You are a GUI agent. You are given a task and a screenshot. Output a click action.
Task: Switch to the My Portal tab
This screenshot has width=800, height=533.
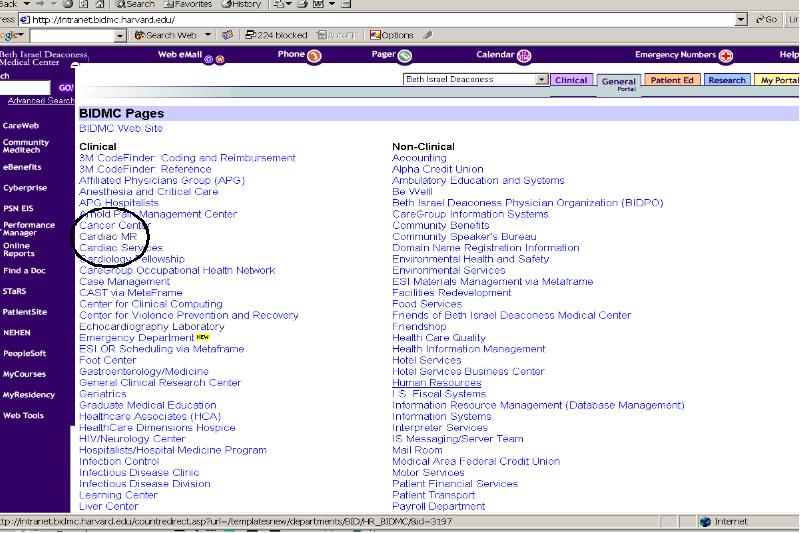tap(778, 80)
